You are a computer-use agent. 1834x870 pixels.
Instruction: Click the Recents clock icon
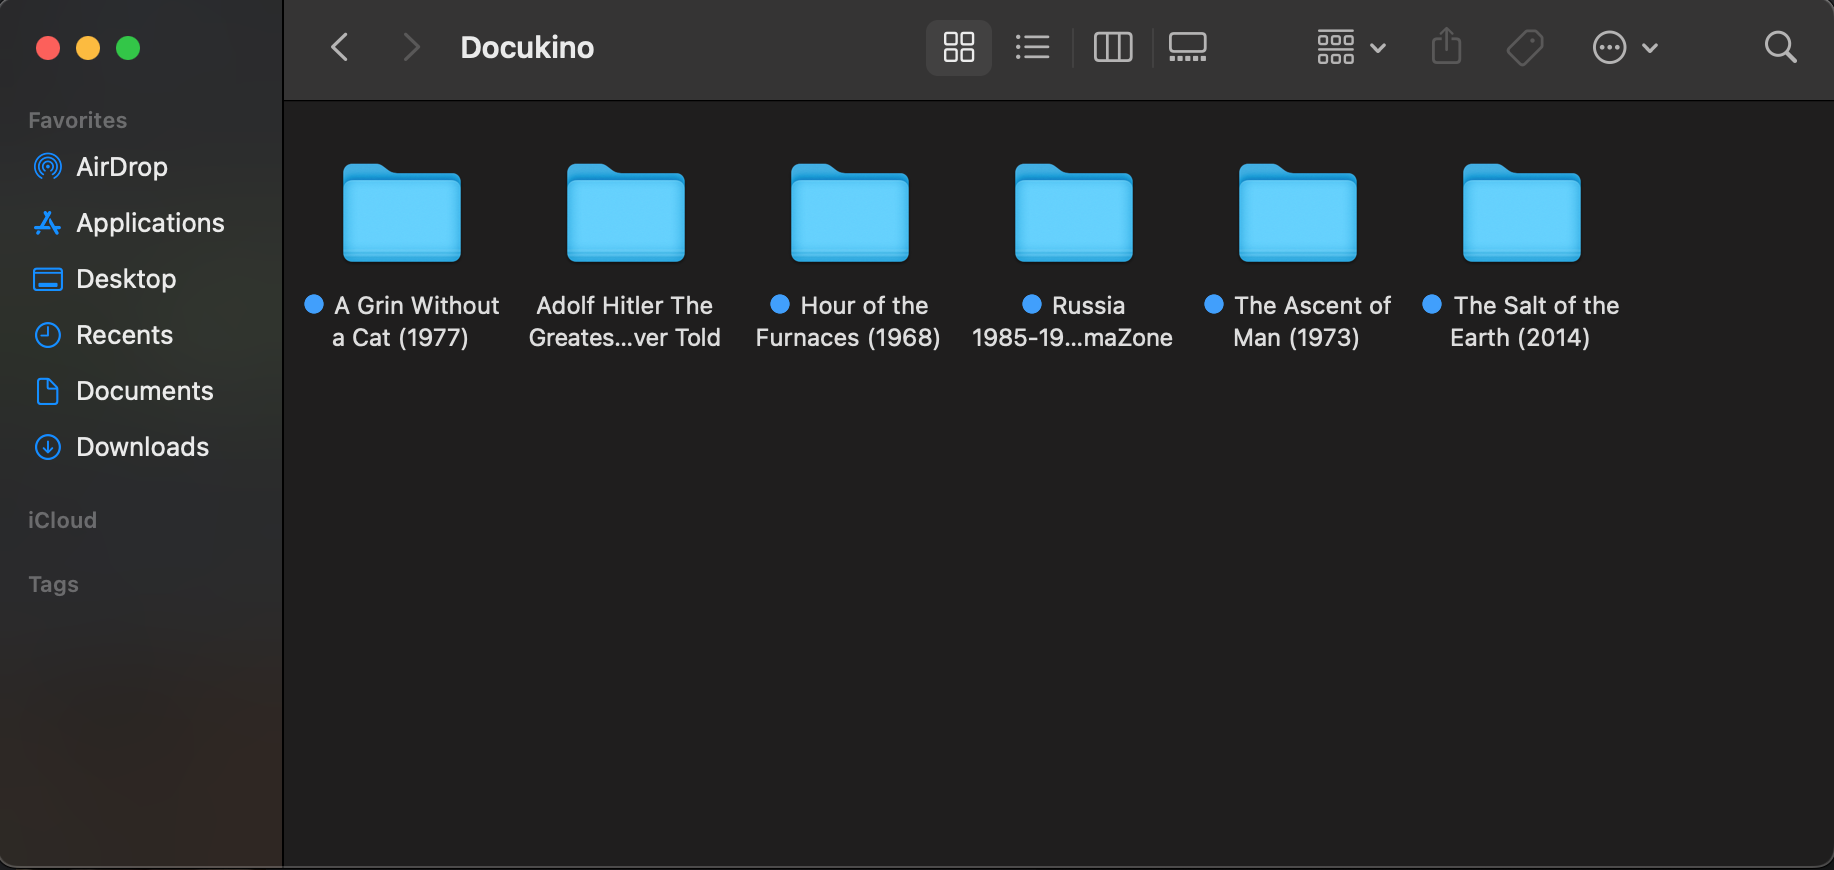pos(47,335)
